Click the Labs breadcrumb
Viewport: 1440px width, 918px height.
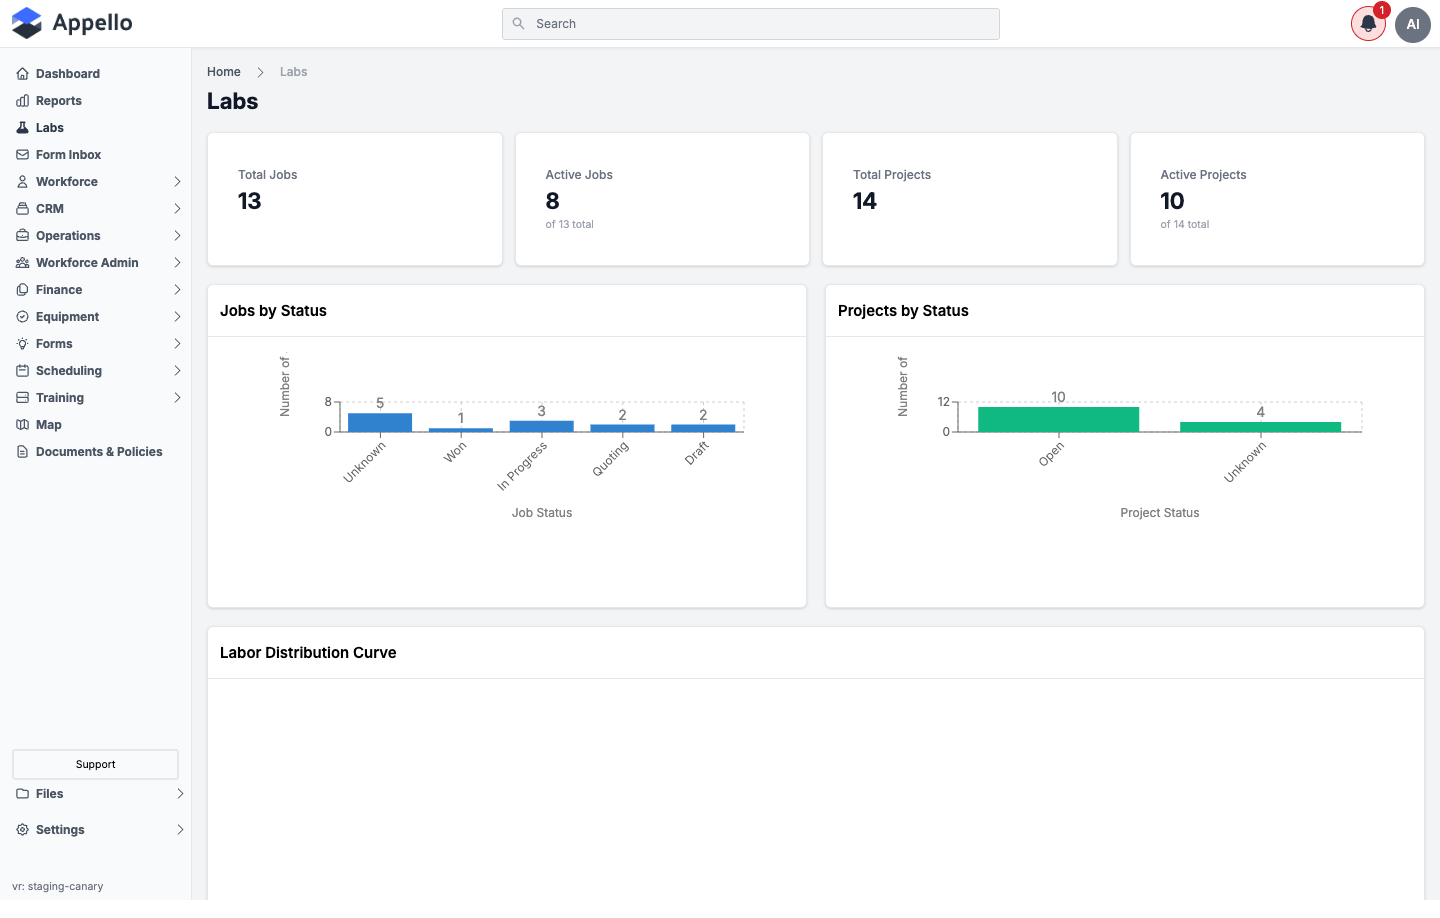coord(293,72)
